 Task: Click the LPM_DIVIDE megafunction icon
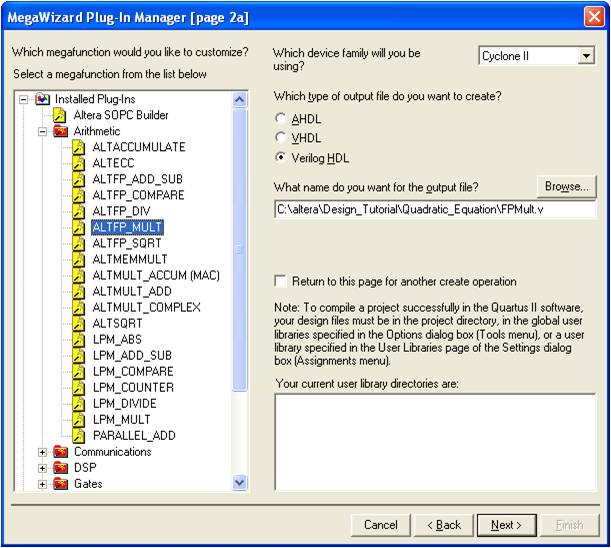click(x=78, y=403)
